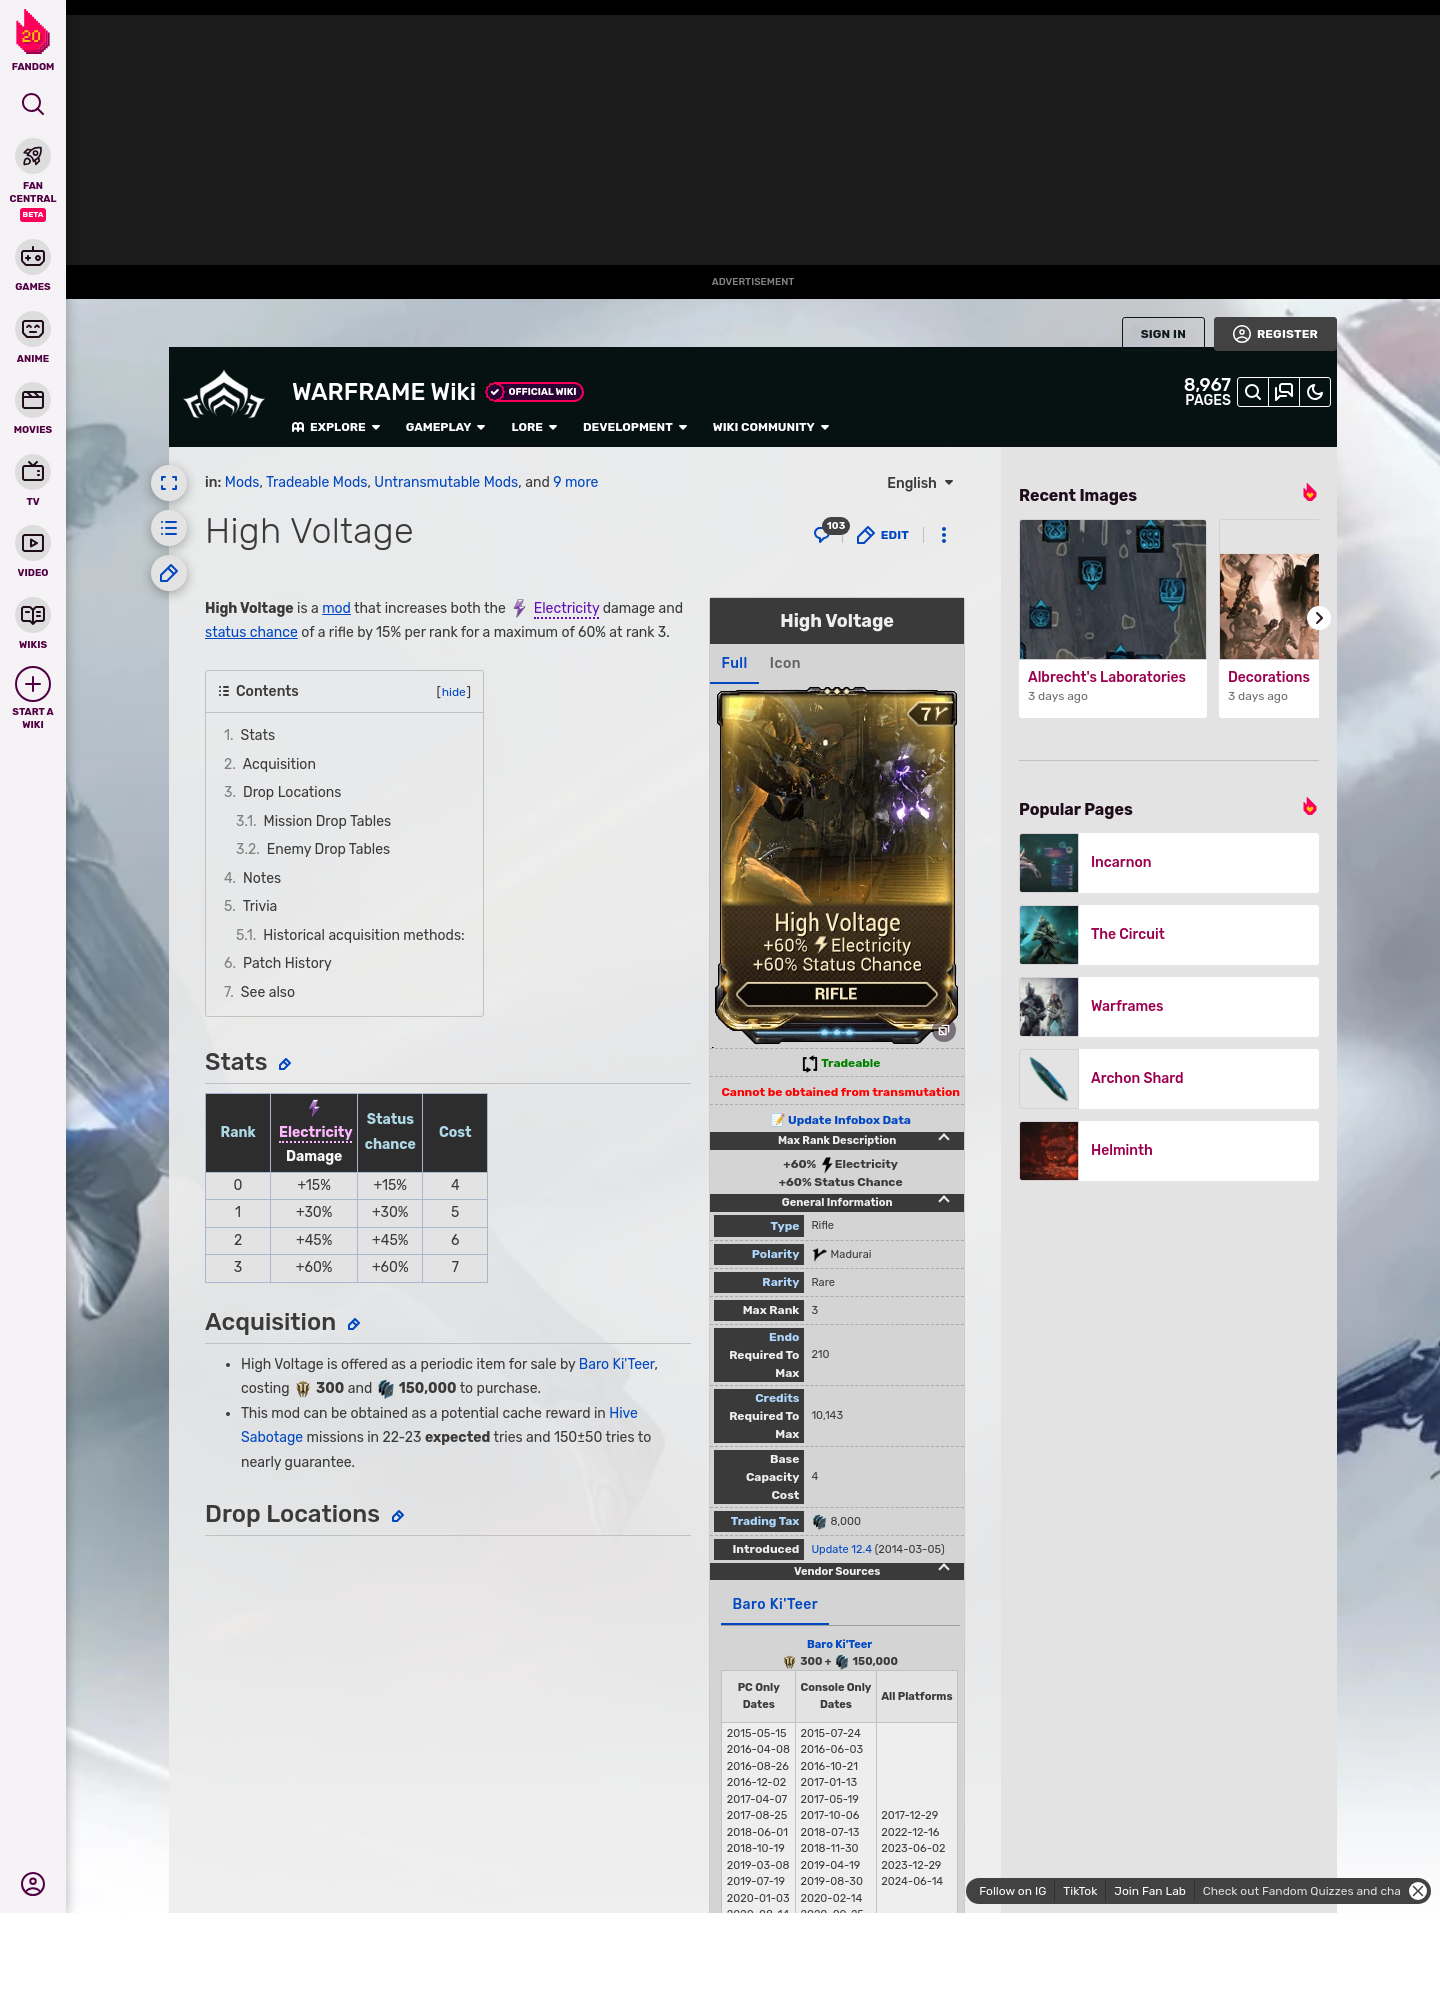Switch to the Full image tab
Image resolution: width=1440 pixels, height=2000 pixels.
[x=734, y=663]
